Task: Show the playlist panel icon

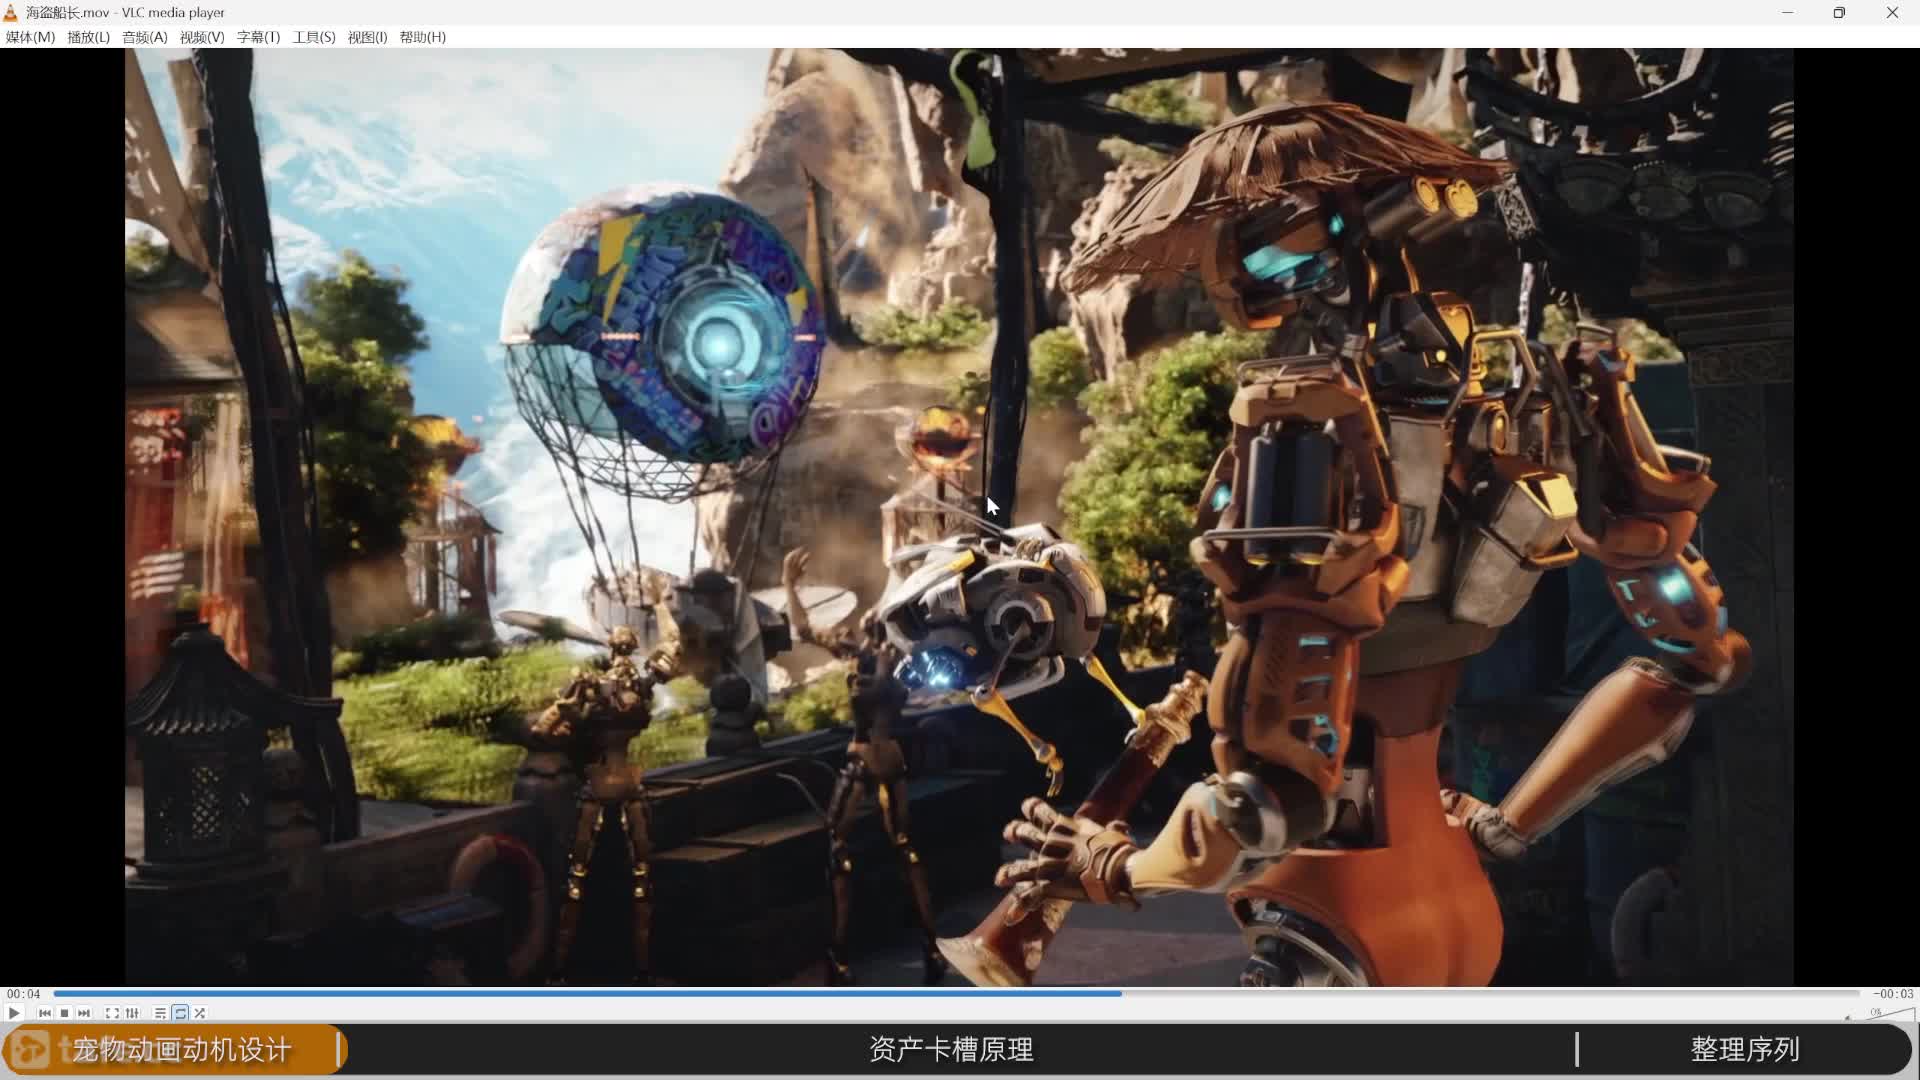Action: [x=160, y=1013]
